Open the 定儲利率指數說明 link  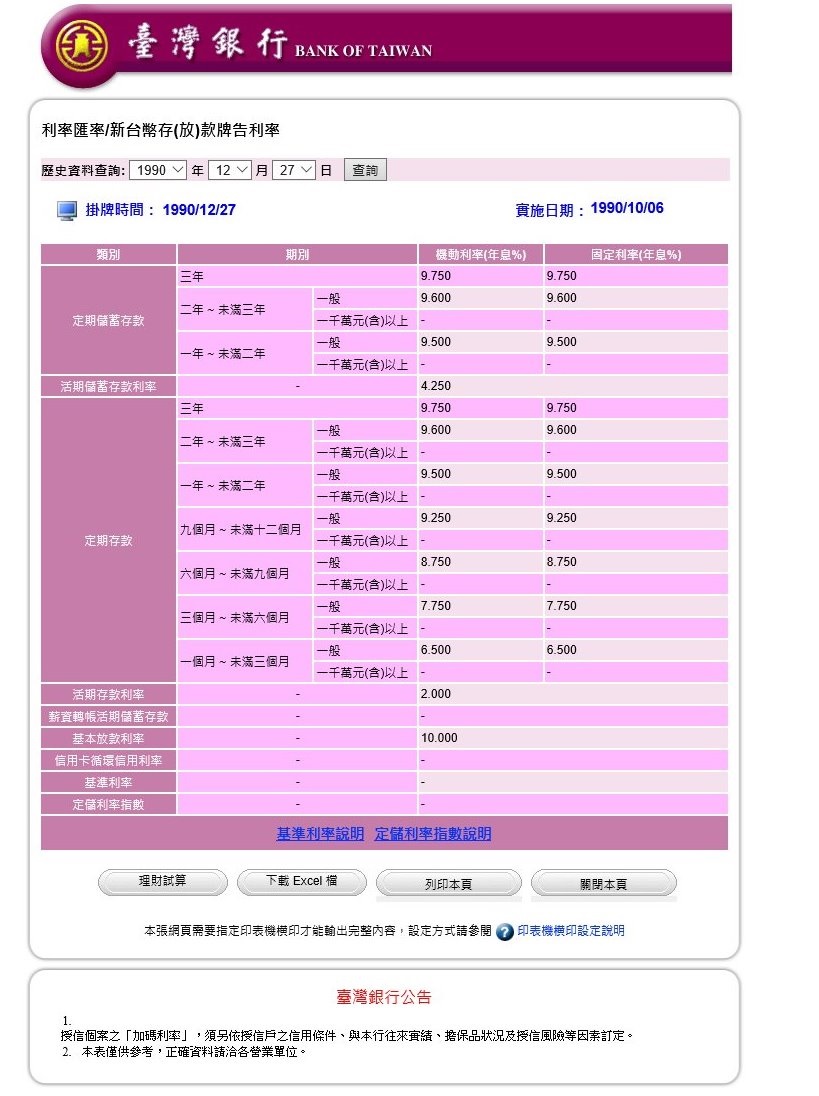tap(433, 834)
